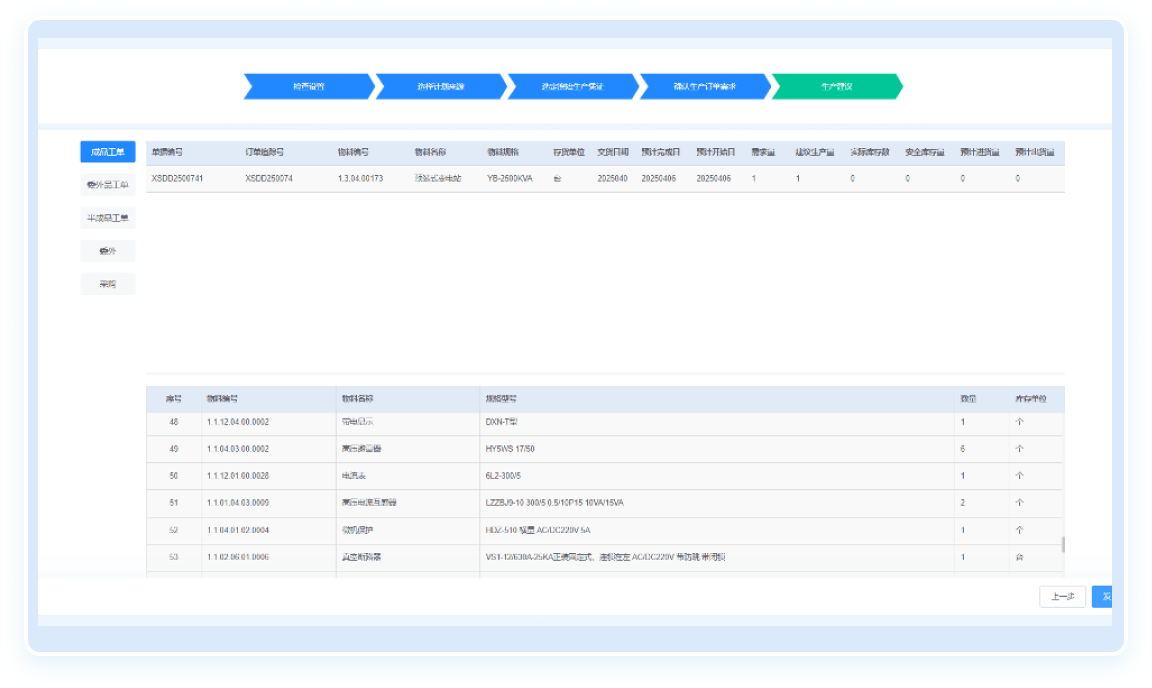This screenshot has height=688, width=1152.
Task: Select the third blue step arrow
Action: [572, 87]
